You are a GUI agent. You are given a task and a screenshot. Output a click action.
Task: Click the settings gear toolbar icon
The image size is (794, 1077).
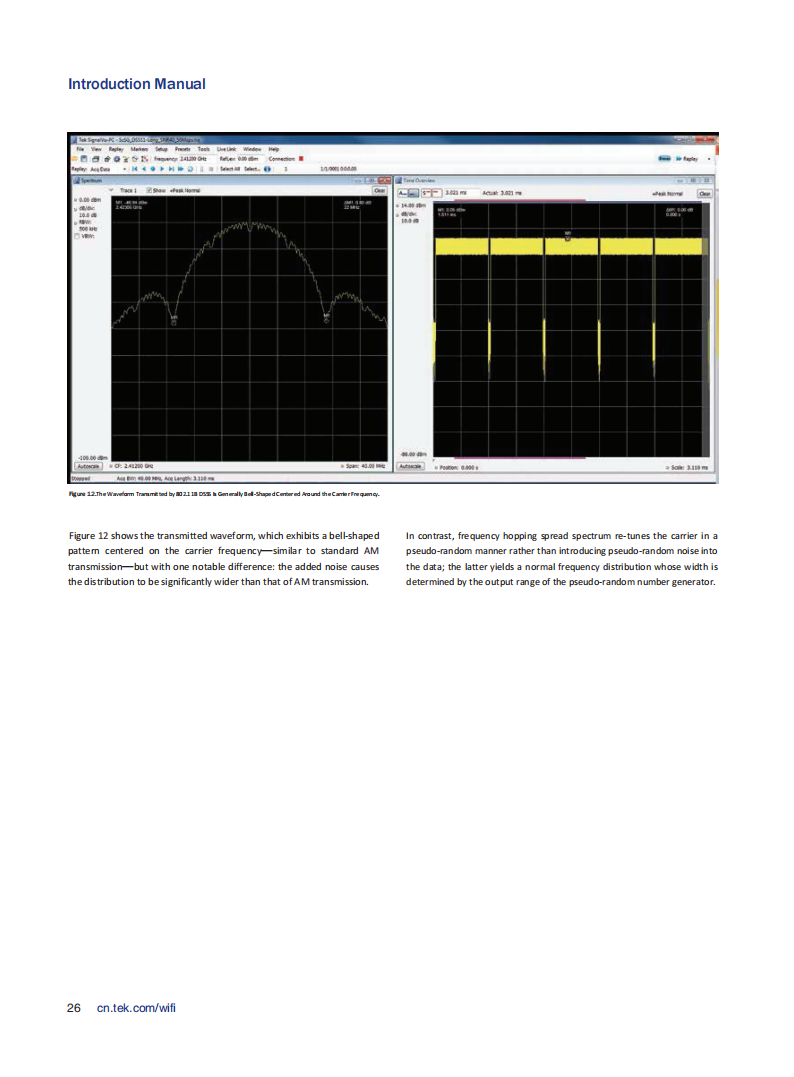[x=117, y=159]
